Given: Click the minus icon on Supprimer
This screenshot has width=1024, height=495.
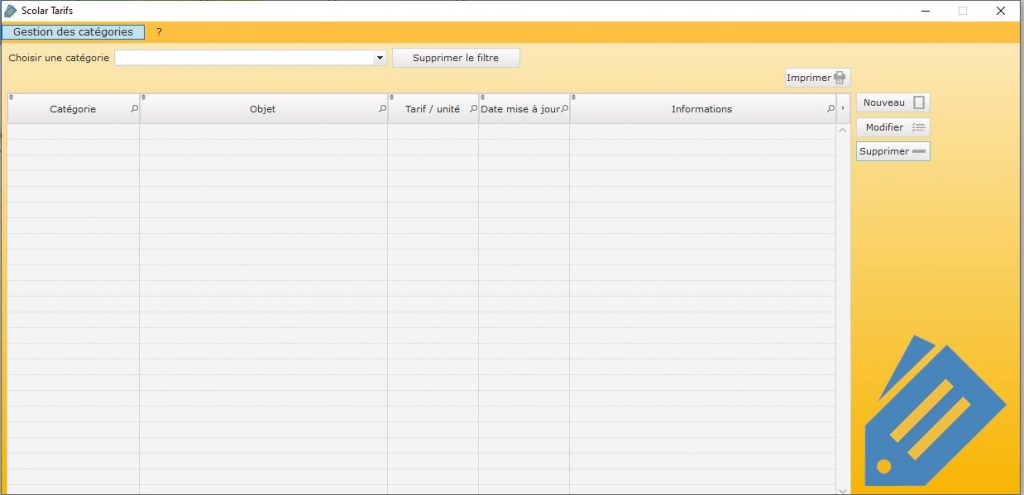Looking at the screenshot, I should [920, 151].
